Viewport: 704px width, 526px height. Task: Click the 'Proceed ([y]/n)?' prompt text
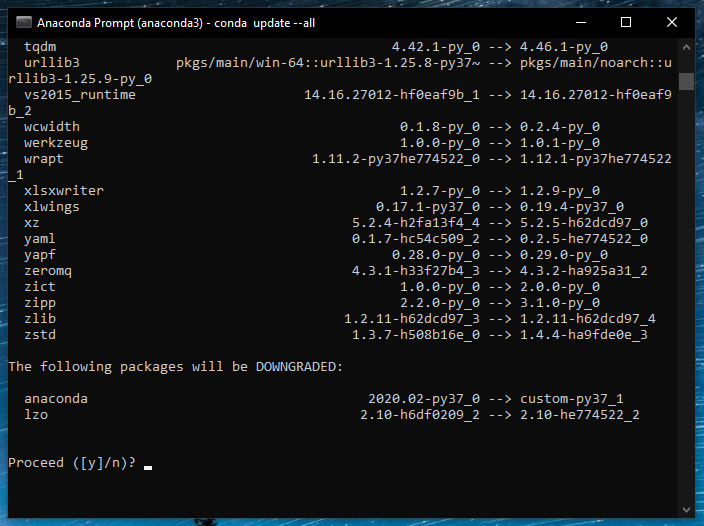coord(72,463)
